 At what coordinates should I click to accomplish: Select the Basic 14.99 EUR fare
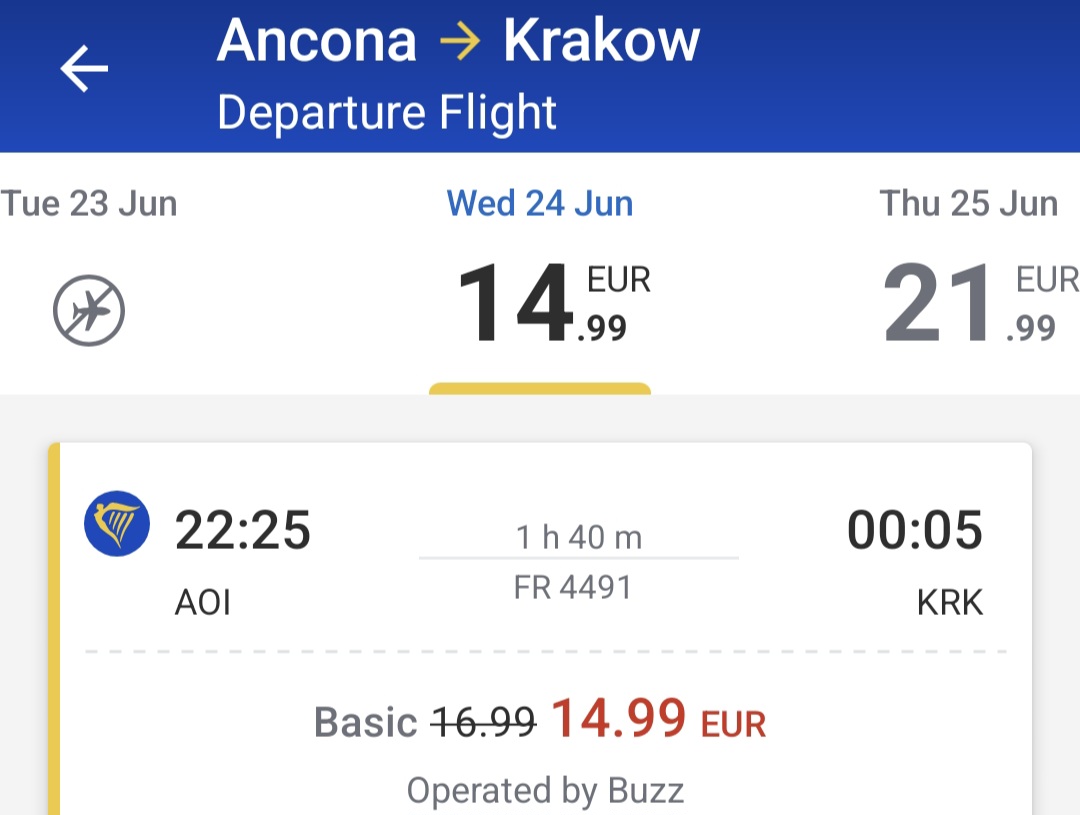(x=540, y=721)
